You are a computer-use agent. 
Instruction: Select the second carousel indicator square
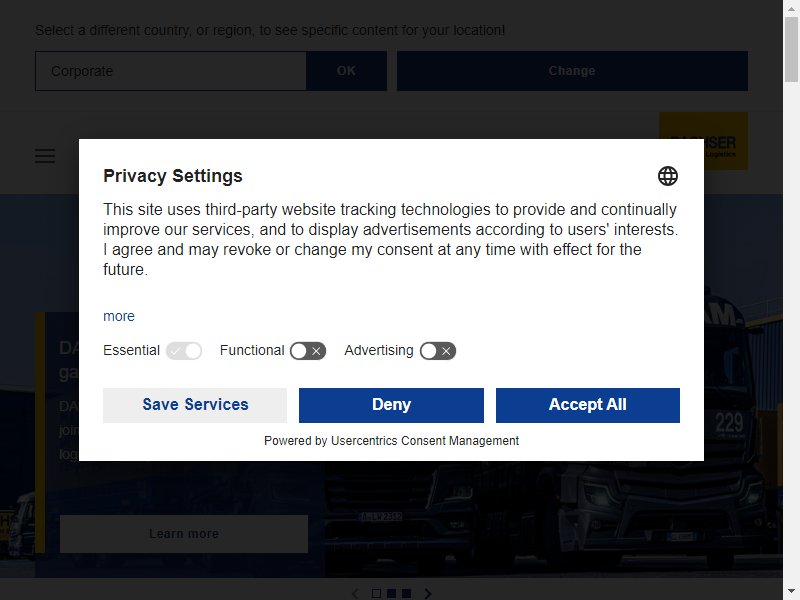[391, 593]
